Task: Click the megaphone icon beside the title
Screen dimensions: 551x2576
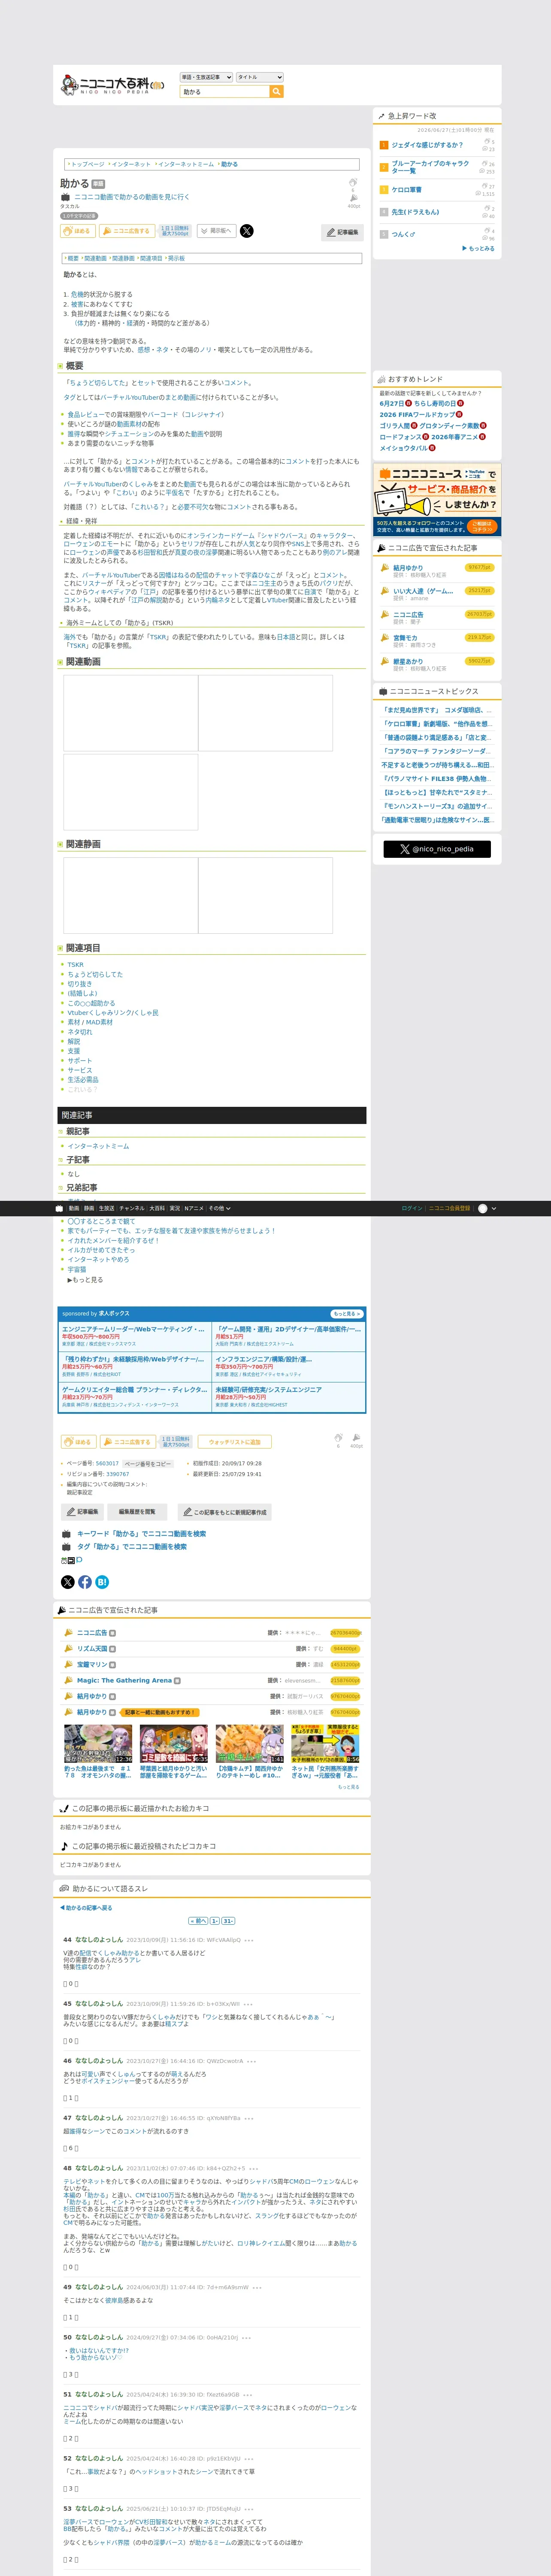Action: pyautogui.click(x=353, y=198)
